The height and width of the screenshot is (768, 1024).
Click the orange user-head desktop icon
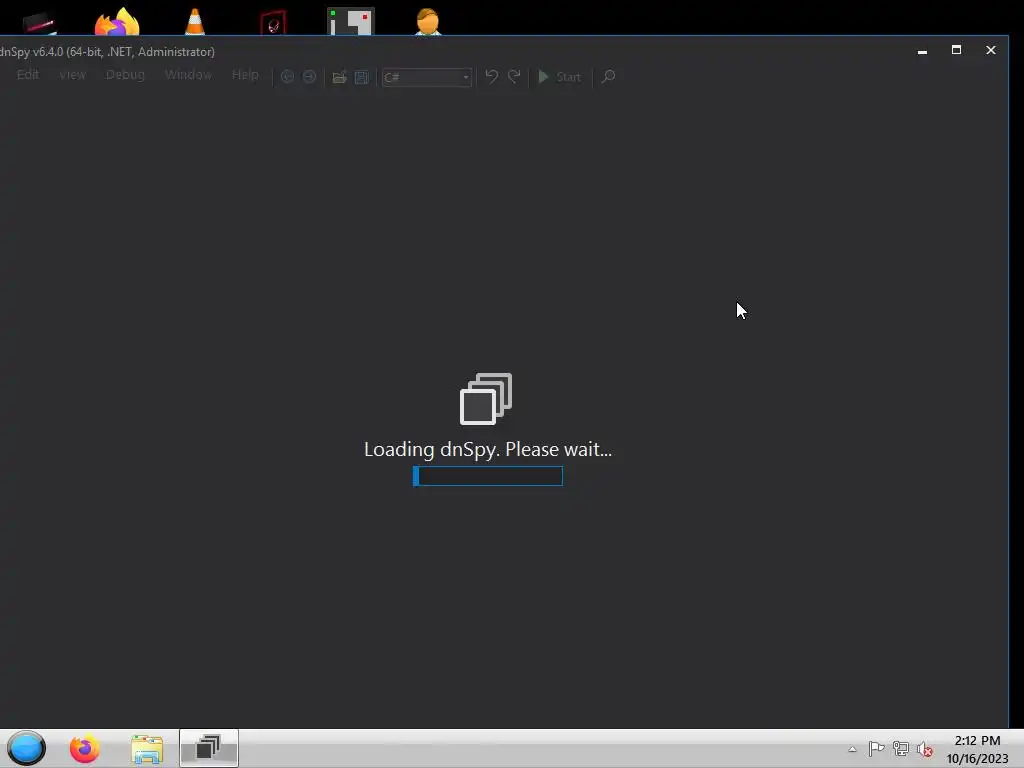428,21
